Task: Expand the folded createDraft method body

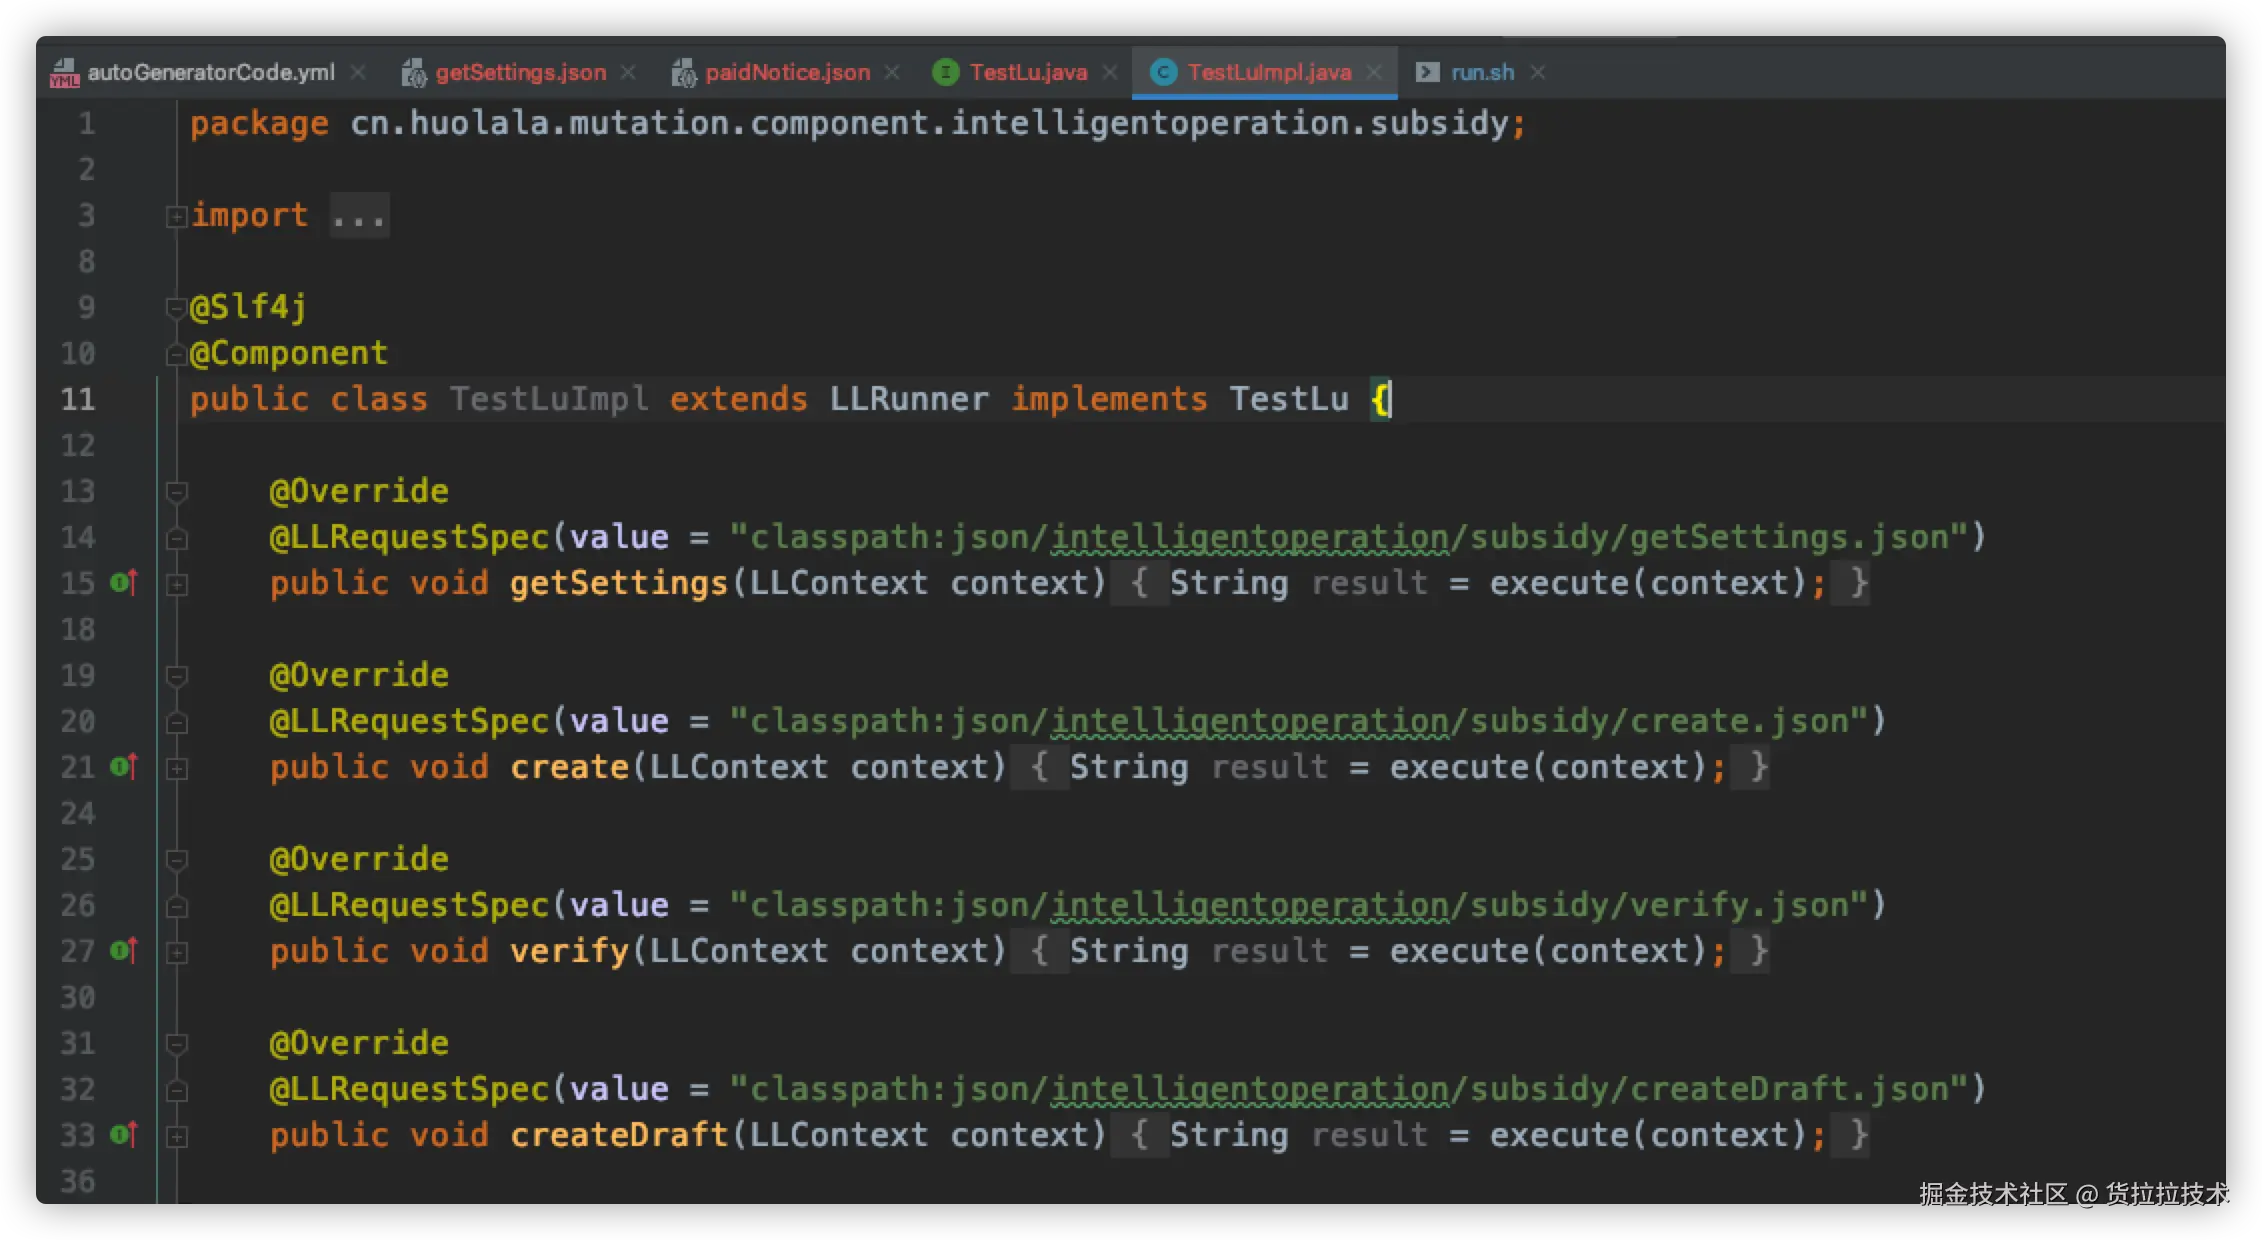Action: [x=177, y=1136]
